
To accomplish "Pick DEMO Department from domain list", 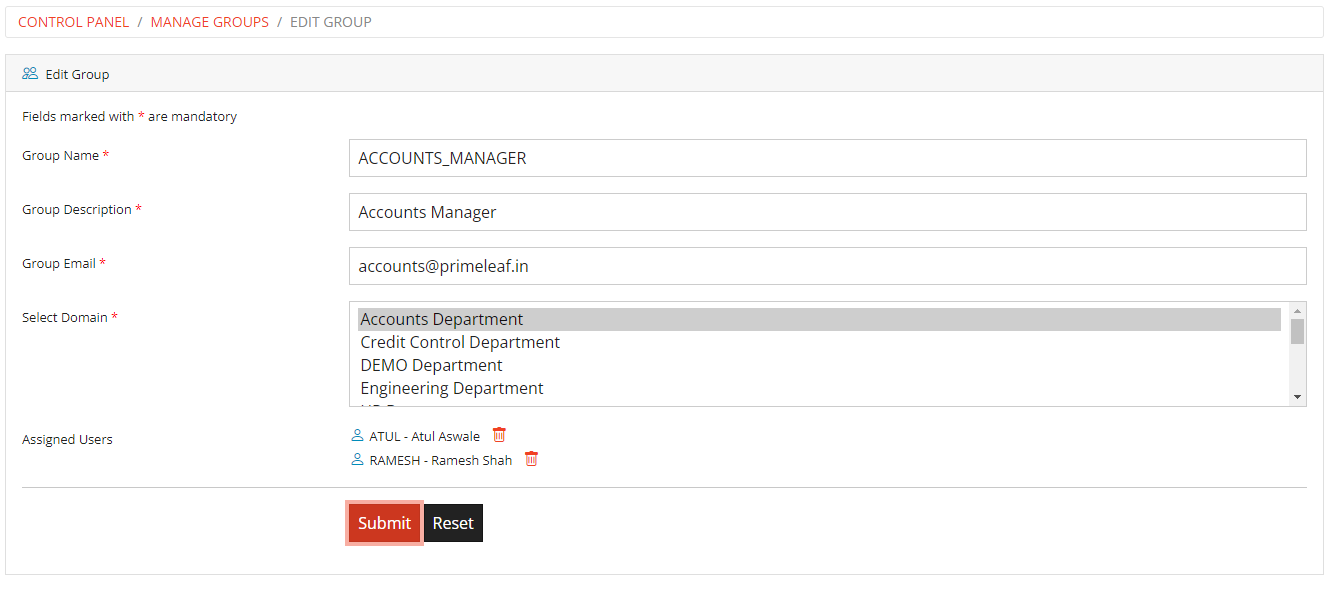I will pos(431,365).
